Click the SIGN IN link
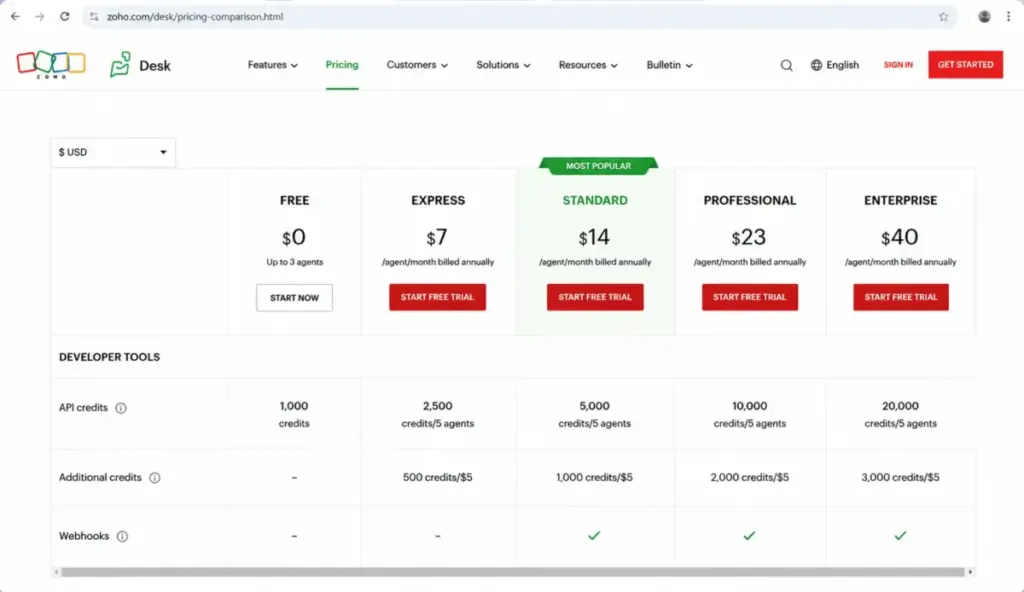 pyautogui.click(x=898, y=65)
